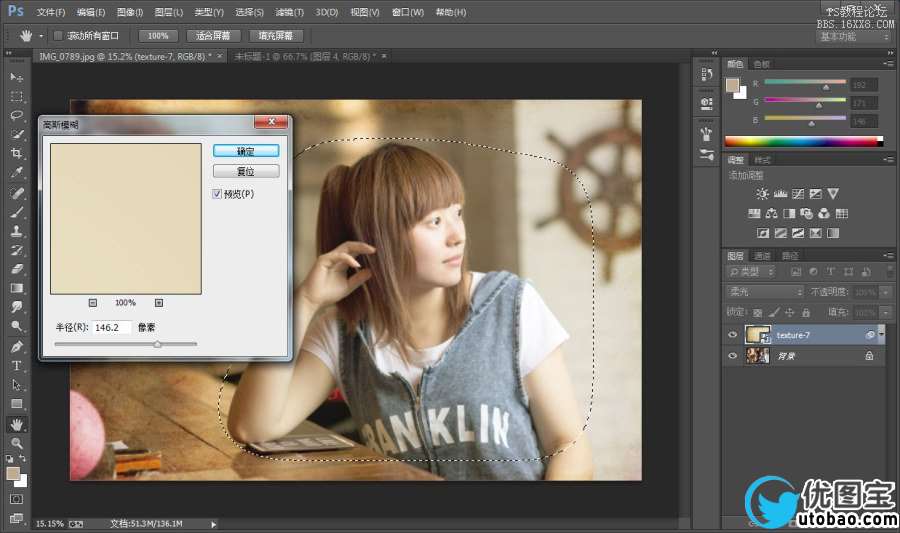Hide the texture-7 layer
900x533 pixels.
pos(732,335)
